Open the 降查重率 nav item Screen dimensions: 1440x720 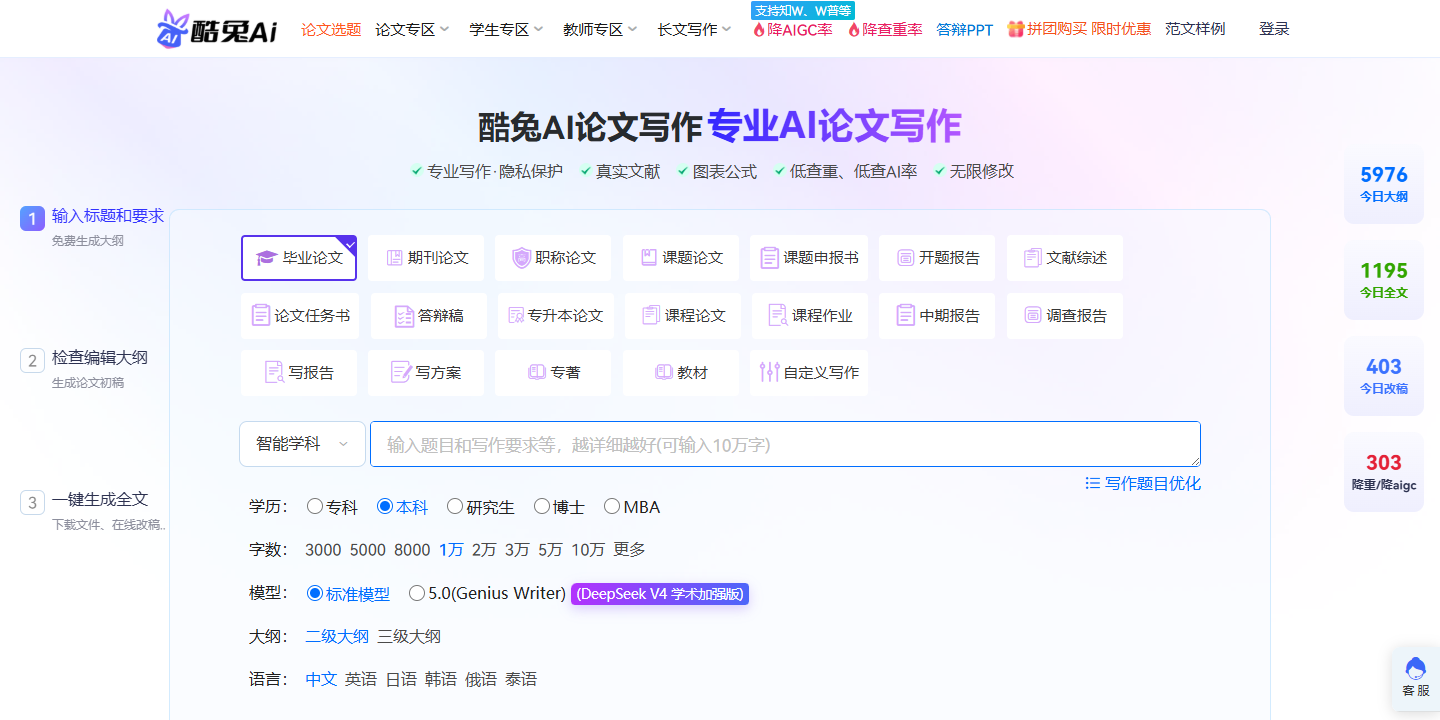point(885,29)
